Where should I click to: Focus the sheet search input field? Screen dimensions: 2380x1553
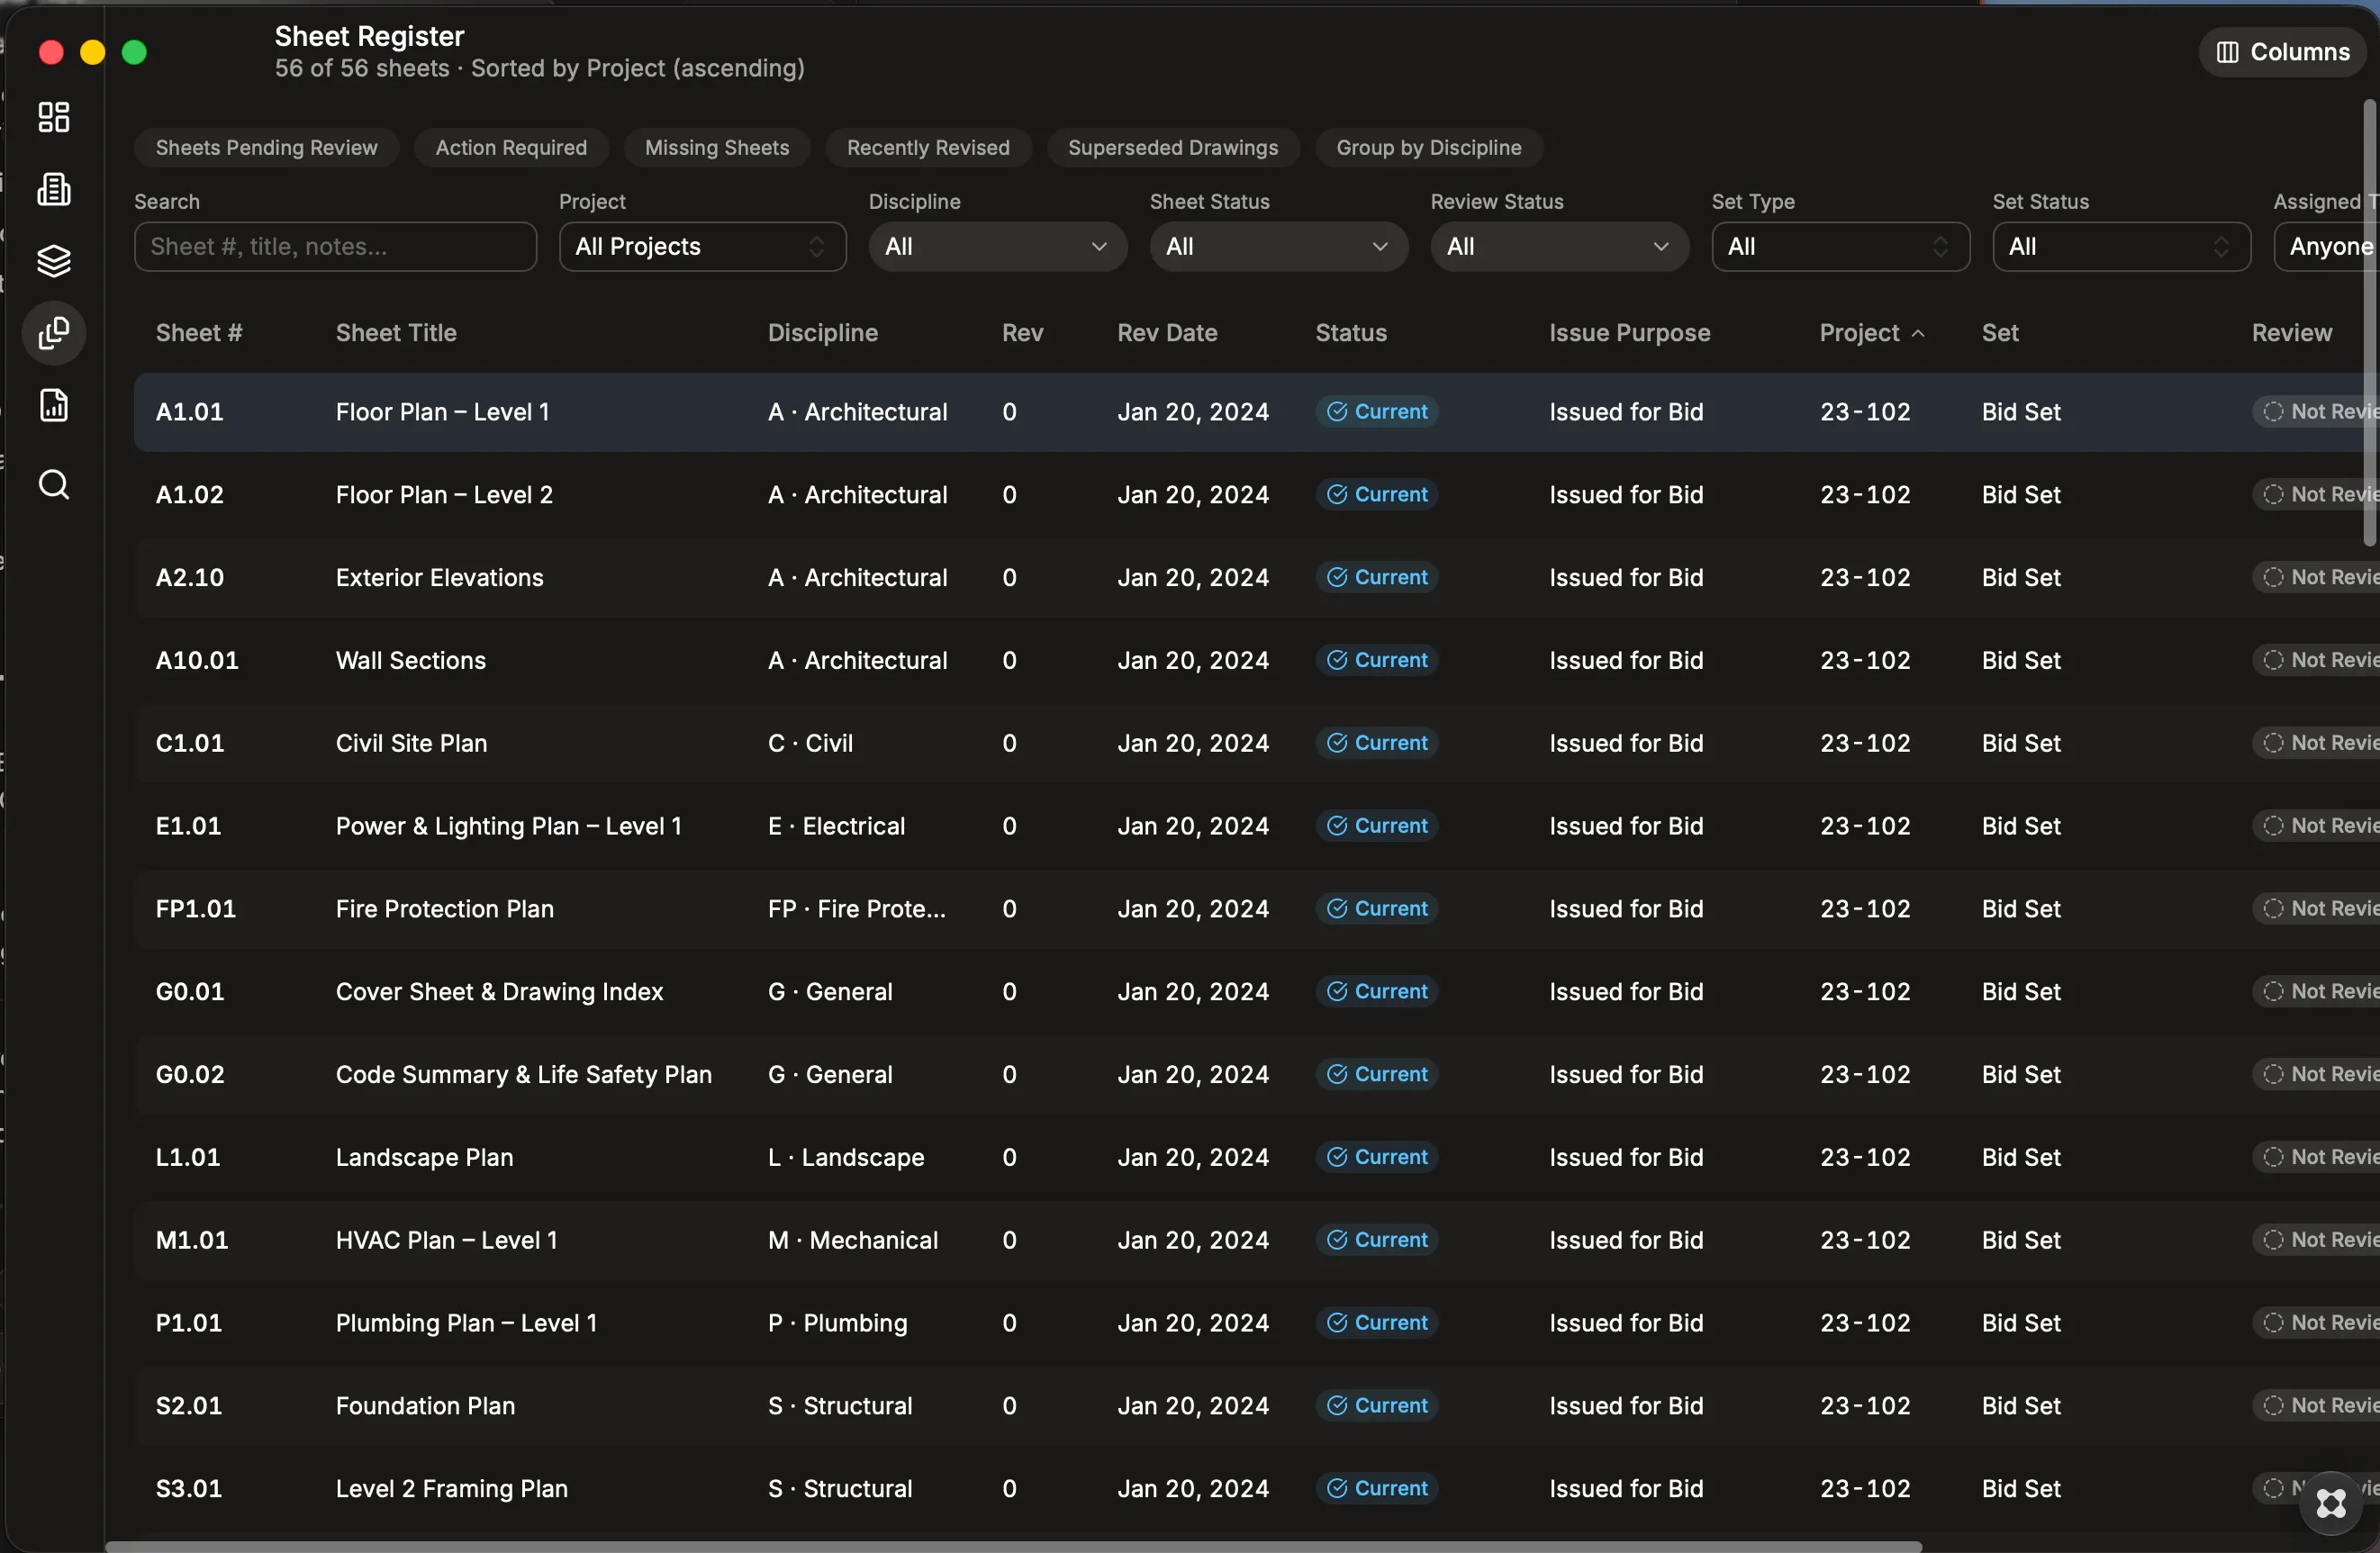pos(335,247)
